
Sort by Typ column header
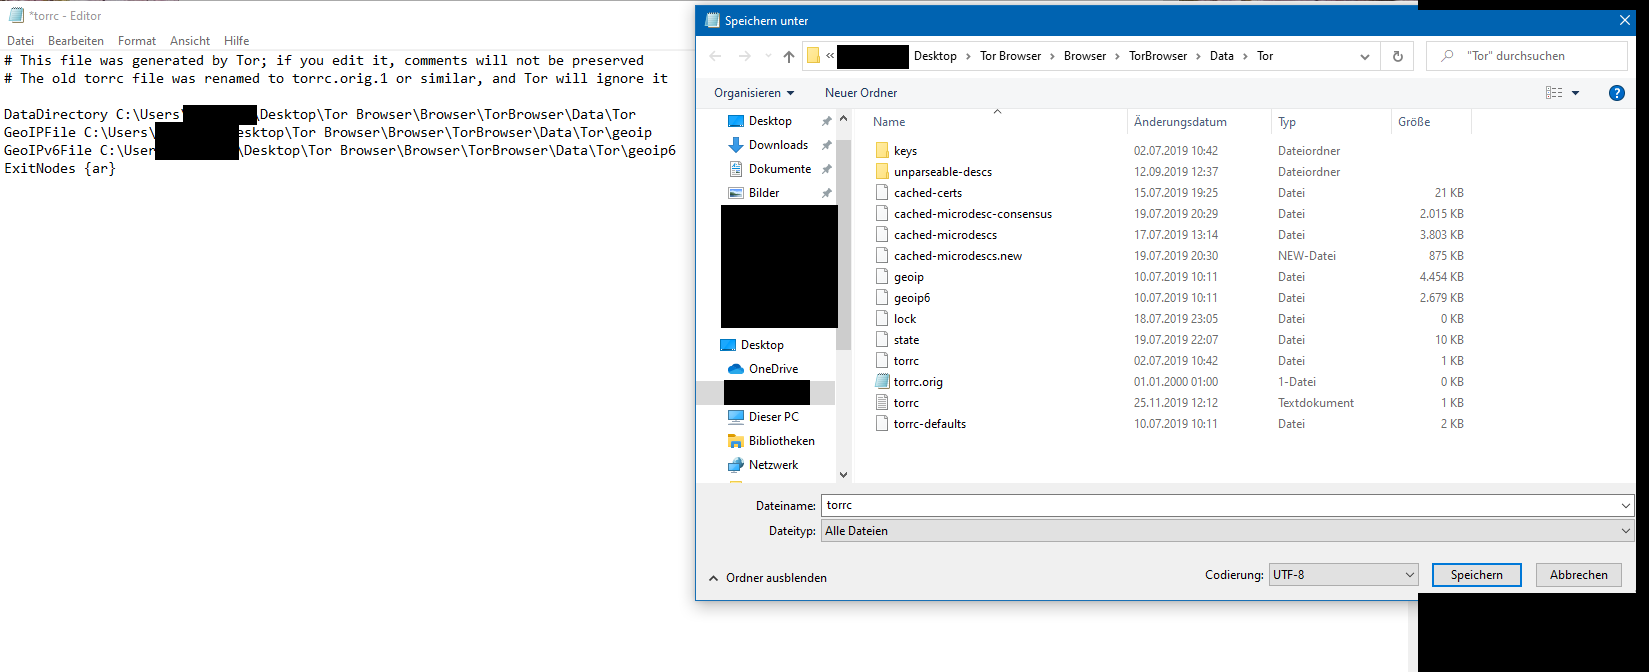point(1287,122)
